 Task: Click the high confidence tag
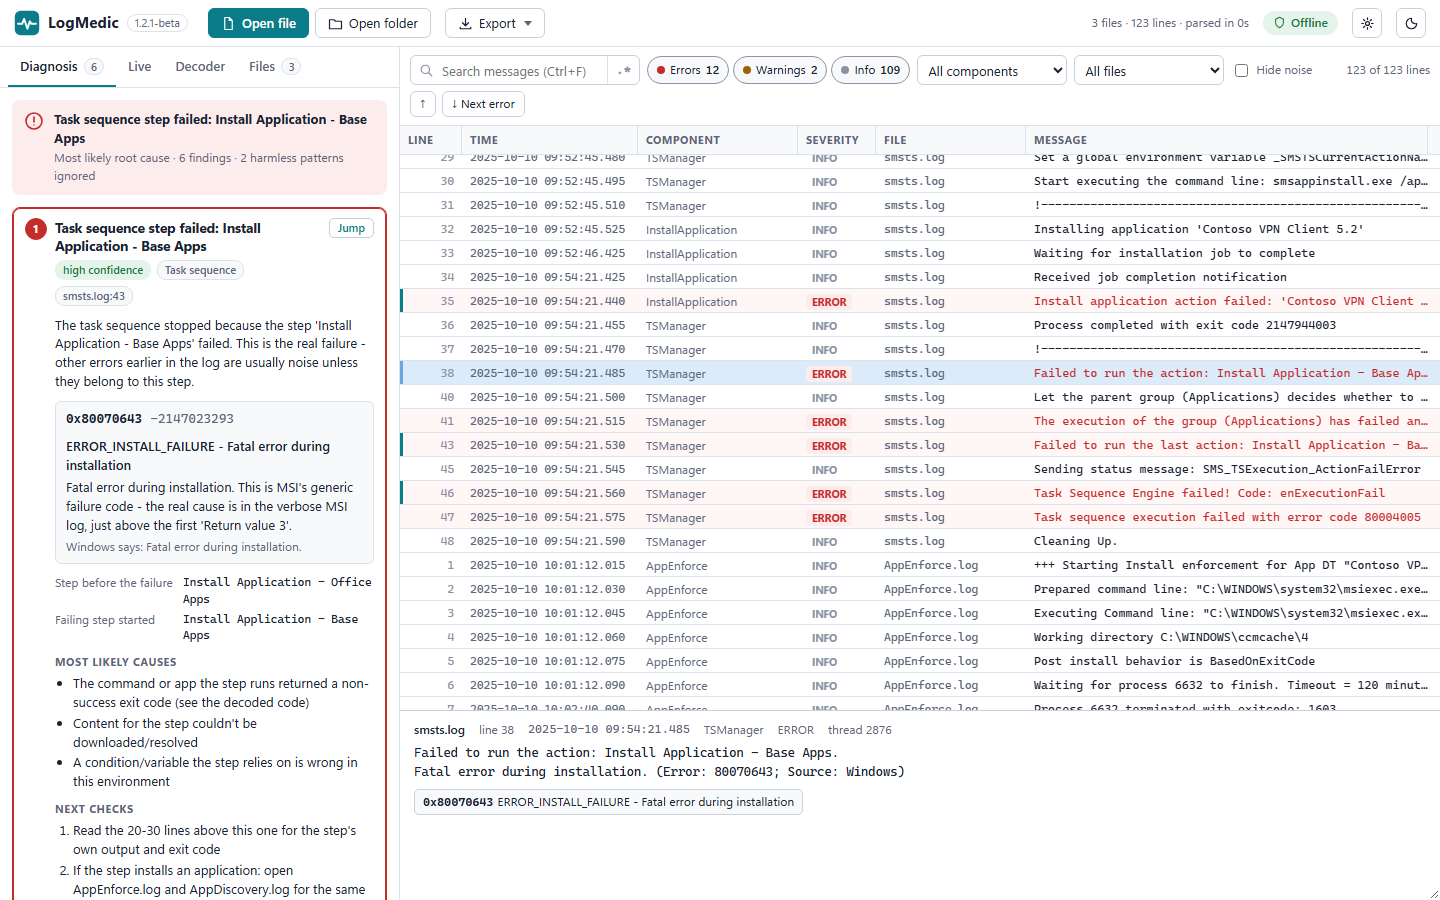(x=103, y=270)
